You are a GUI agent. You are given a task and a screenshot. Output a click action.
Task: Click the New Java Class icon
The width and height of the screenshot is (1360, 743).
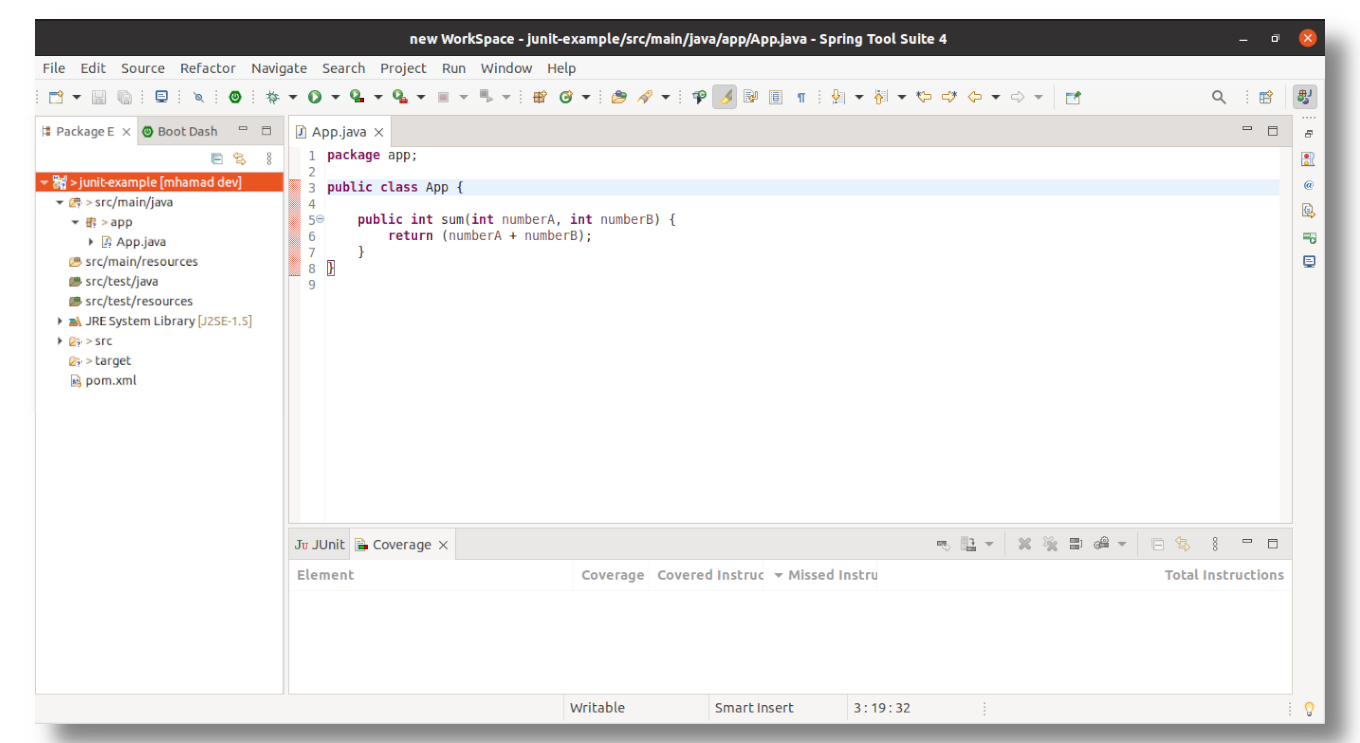566,97
